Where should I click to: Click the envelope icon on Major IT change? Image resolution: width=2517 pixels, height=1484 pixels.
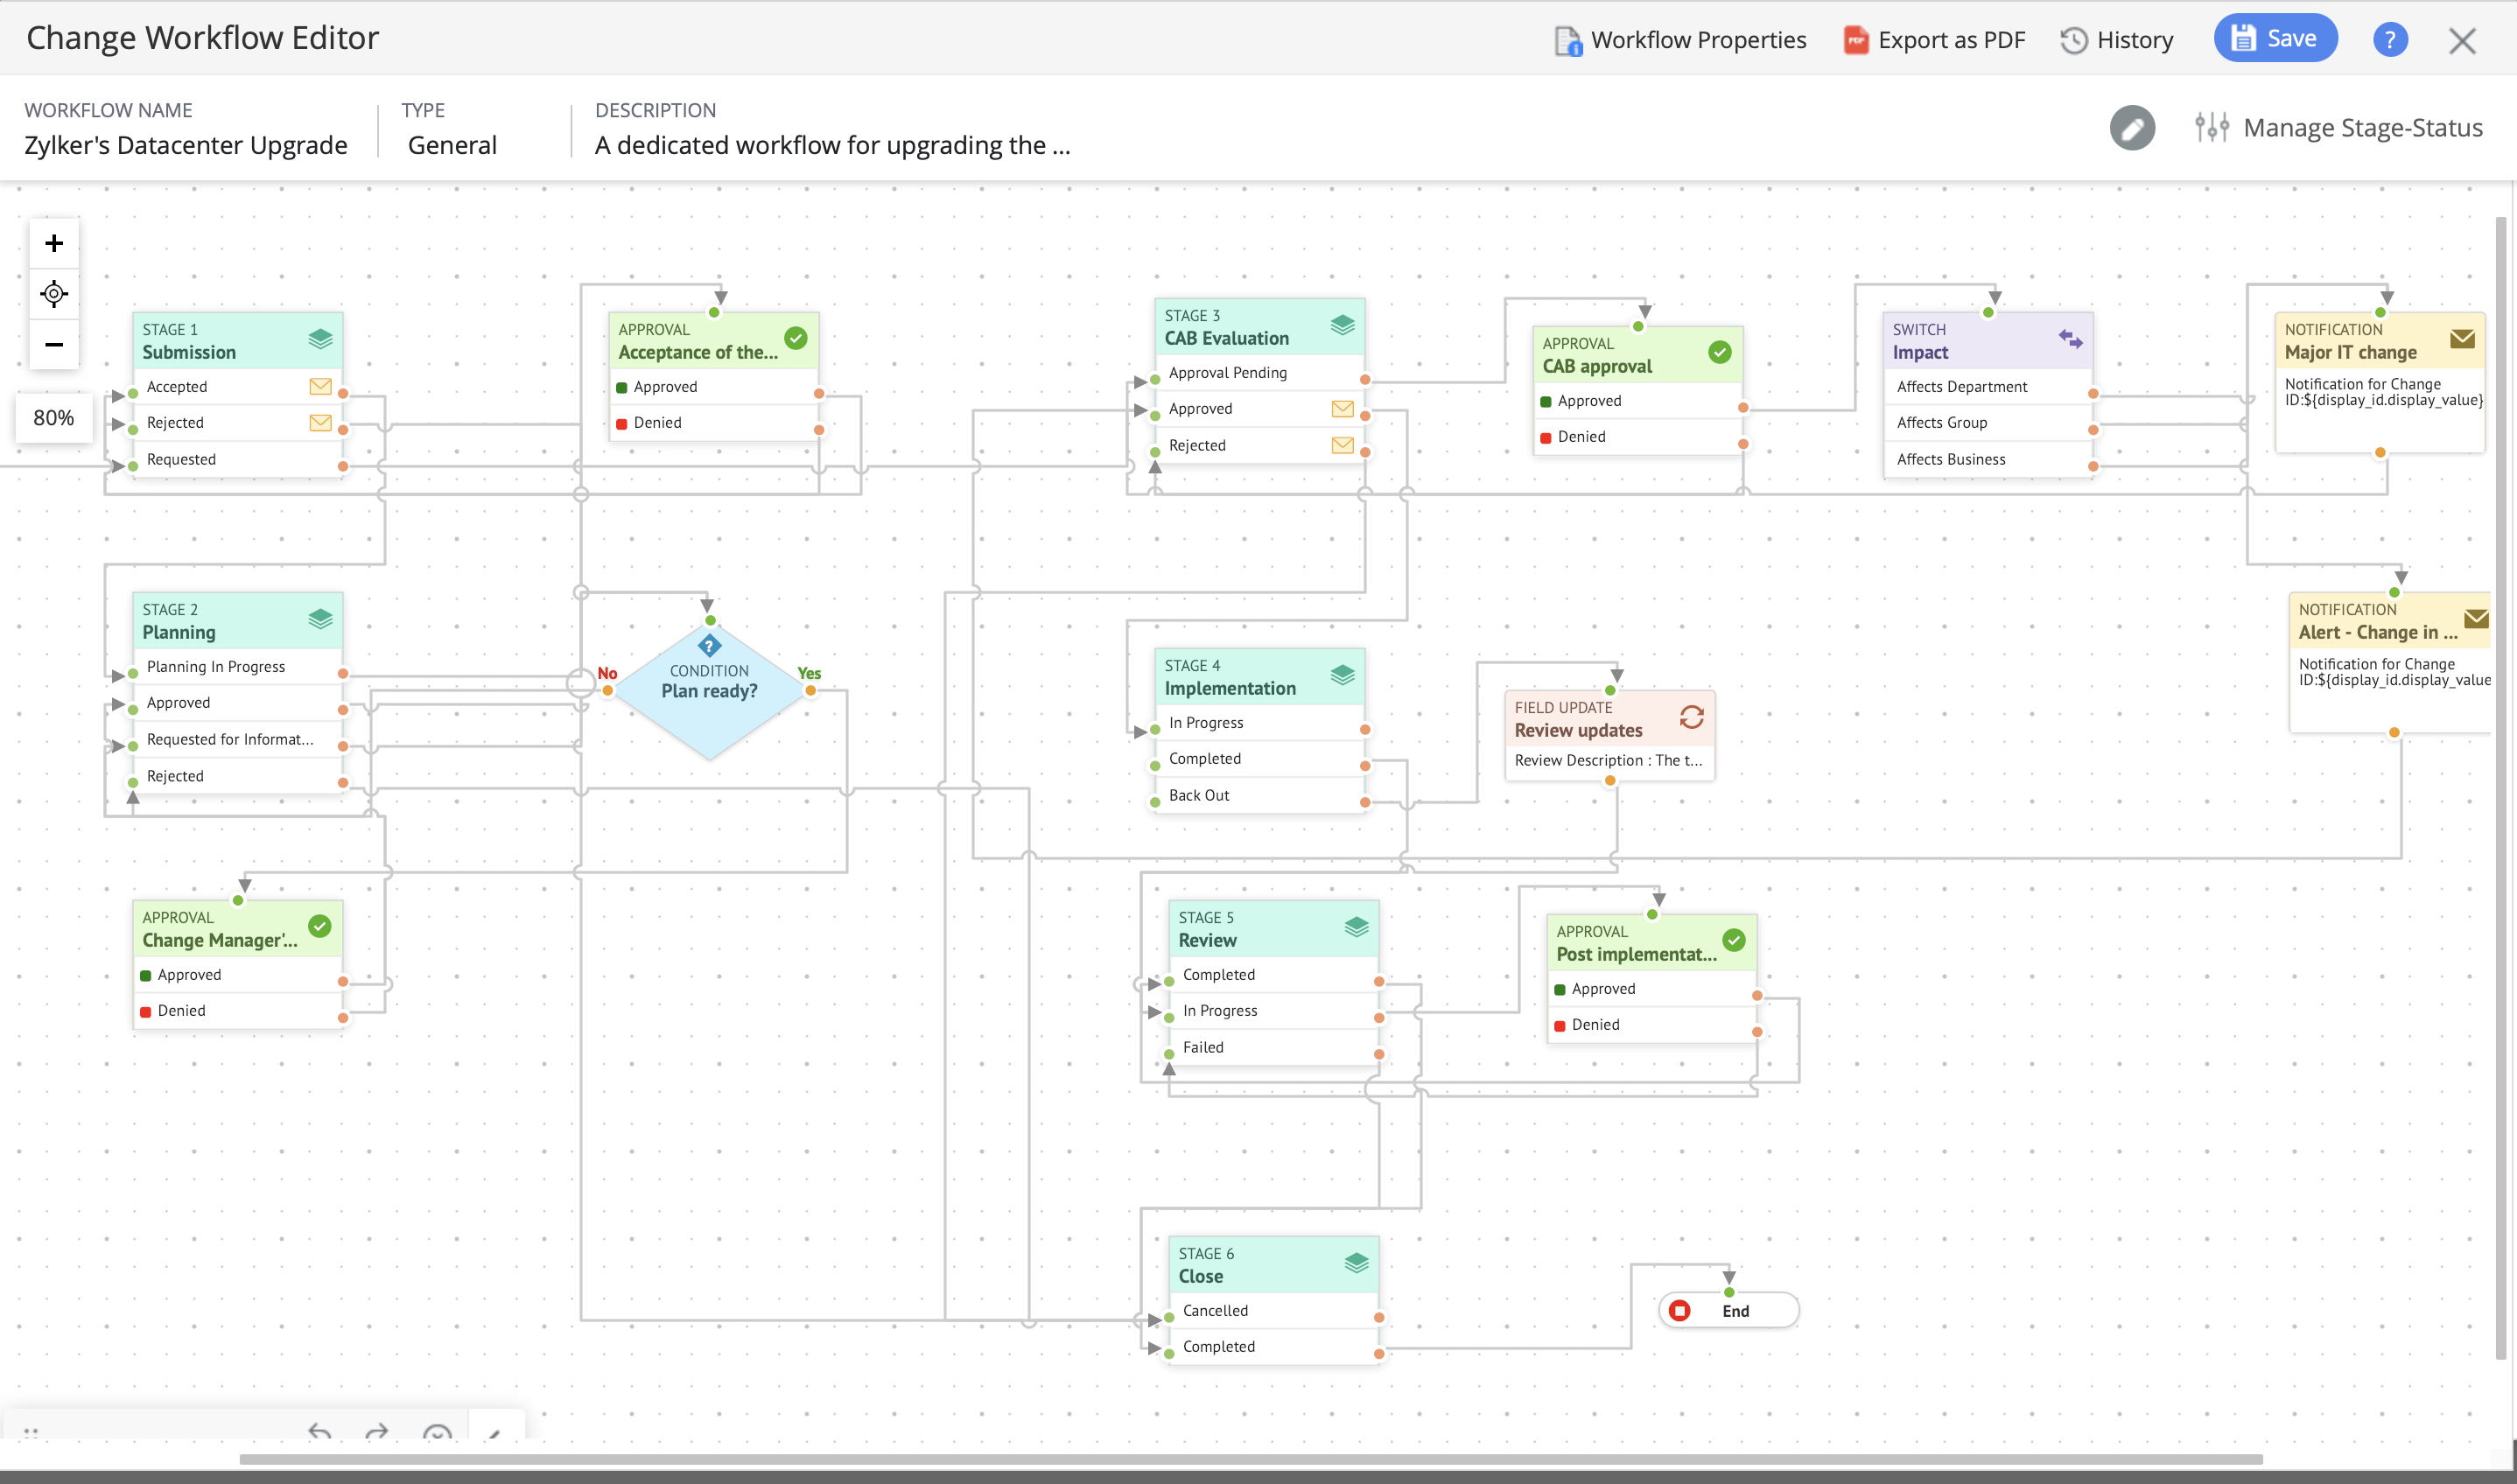[2462, 339]
